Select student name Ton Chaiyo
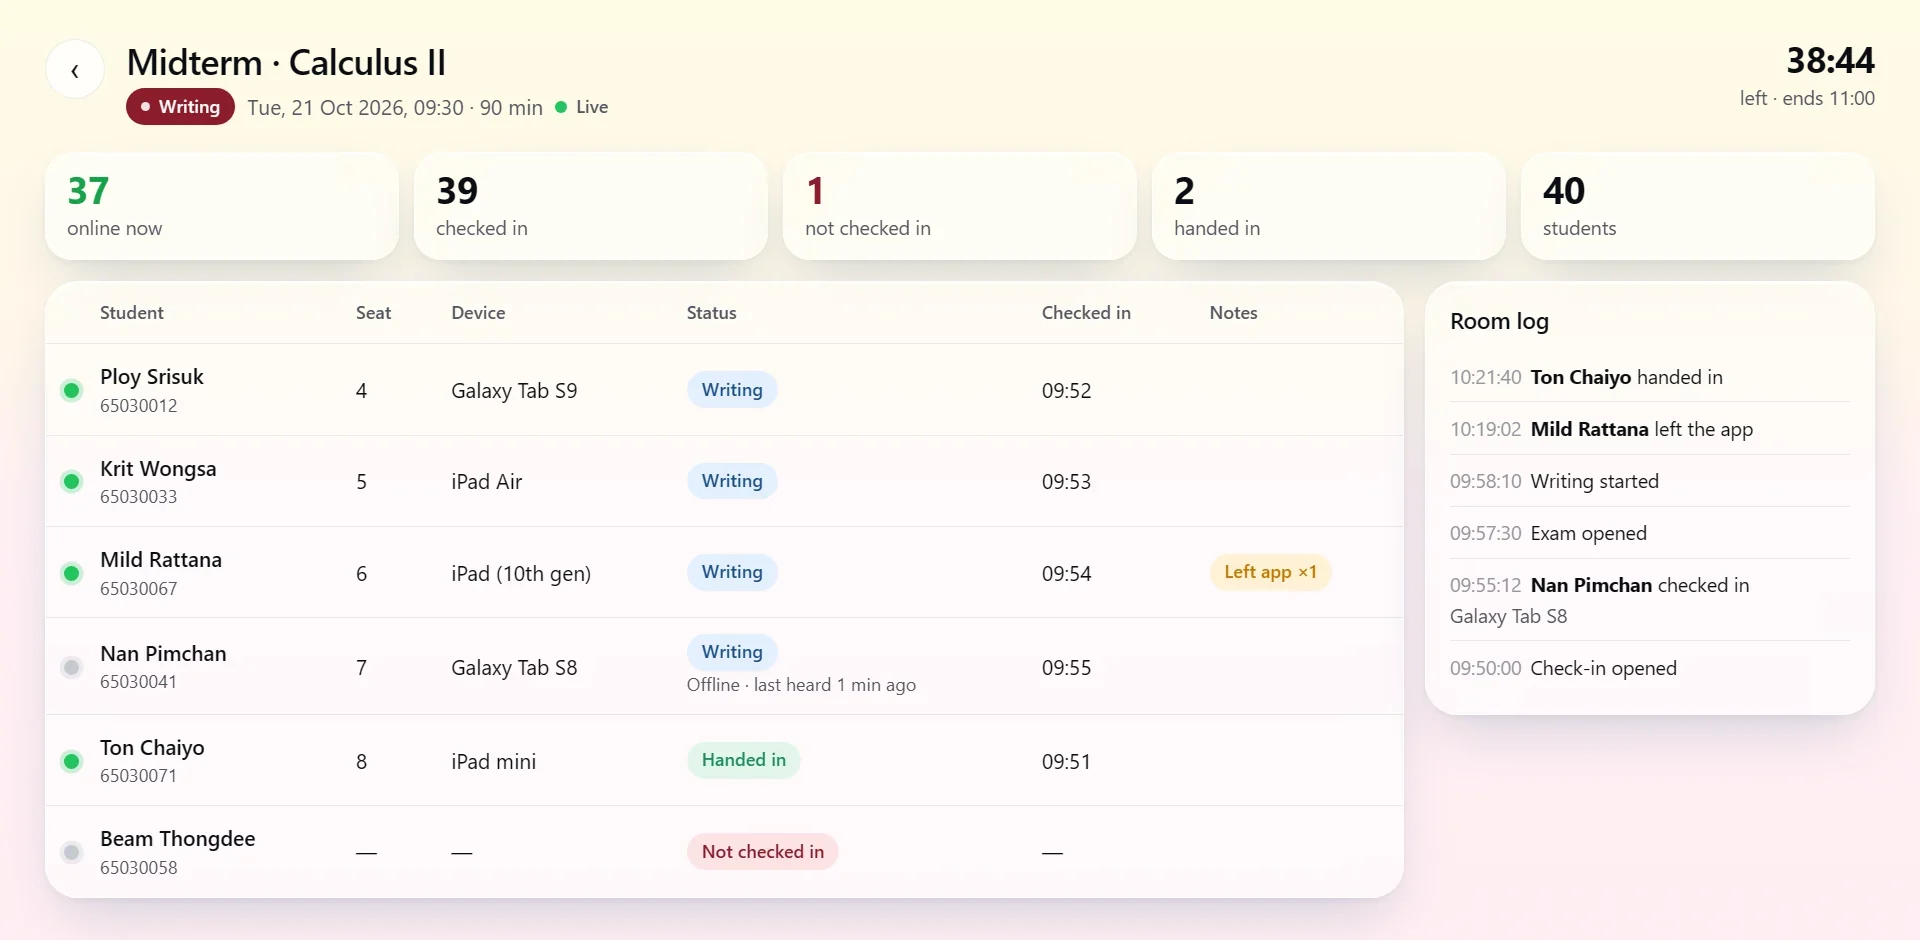 click(x=152, y=748)
